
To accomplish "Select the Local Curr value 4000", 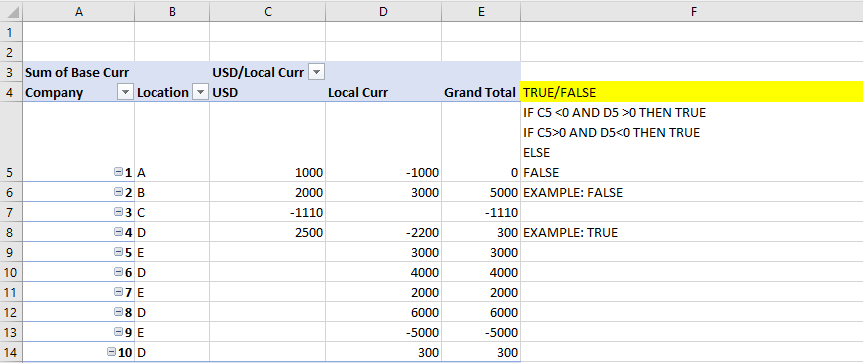I will [384, 271].
